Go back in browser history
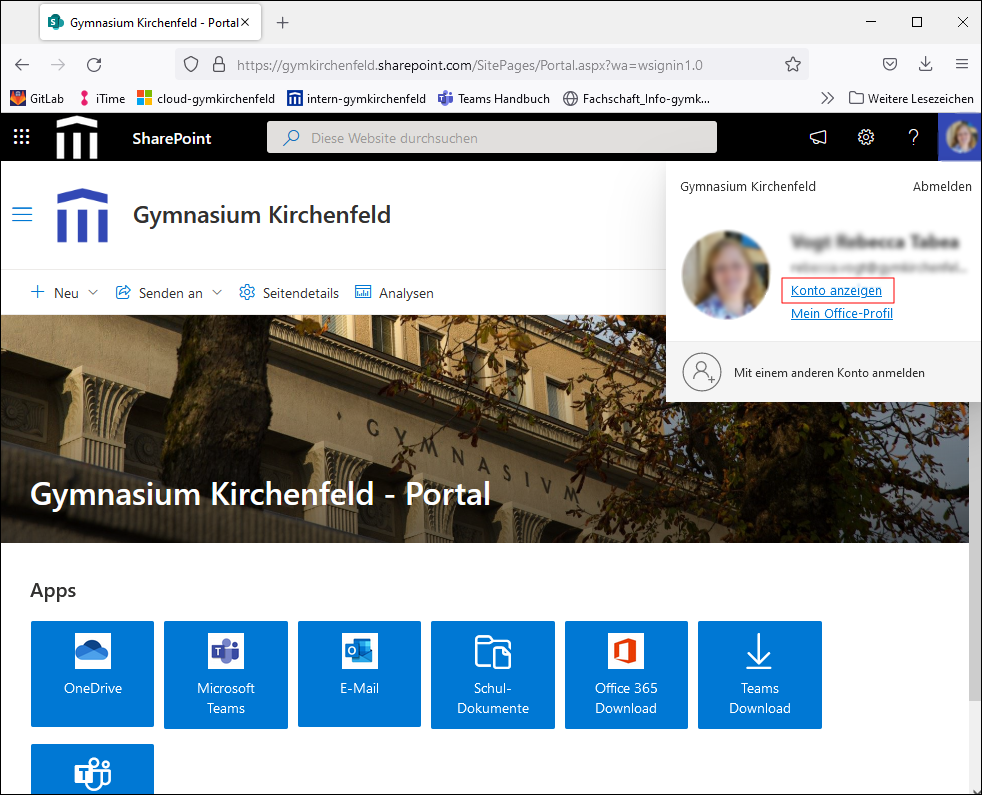 [x=22, y=65]
